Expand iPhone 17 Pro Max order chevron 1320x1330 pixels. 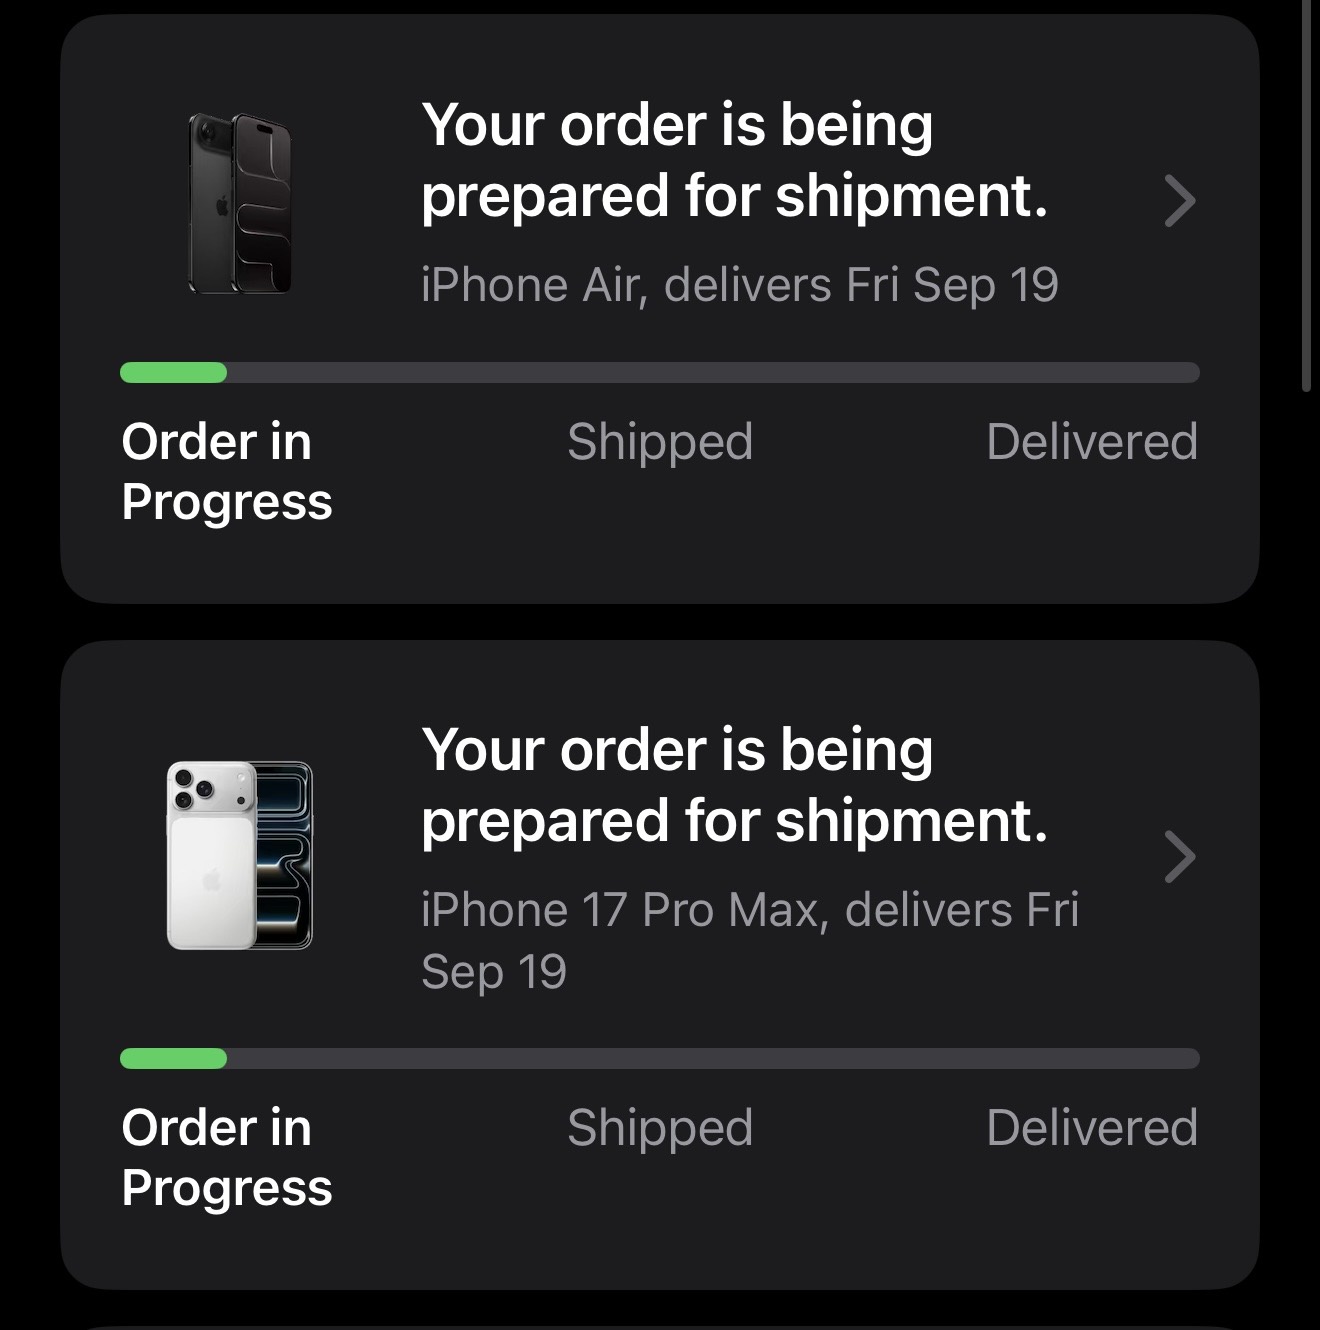click(x=1180, y=857)
